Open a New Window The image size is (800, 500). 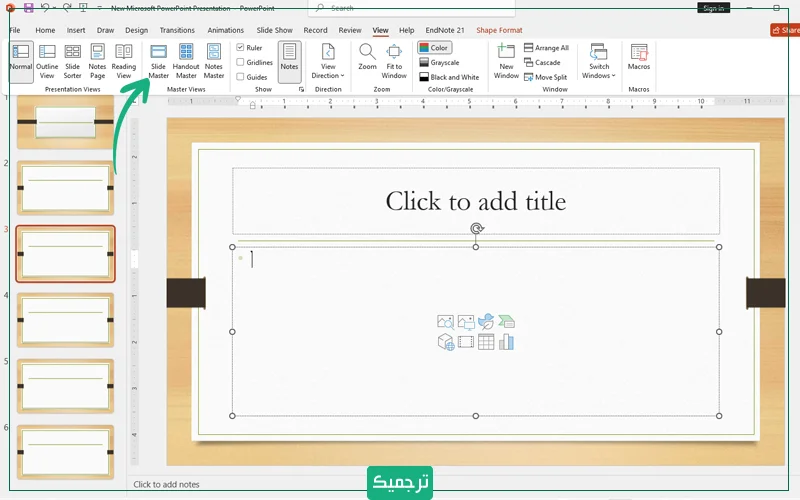pos(506,61)
